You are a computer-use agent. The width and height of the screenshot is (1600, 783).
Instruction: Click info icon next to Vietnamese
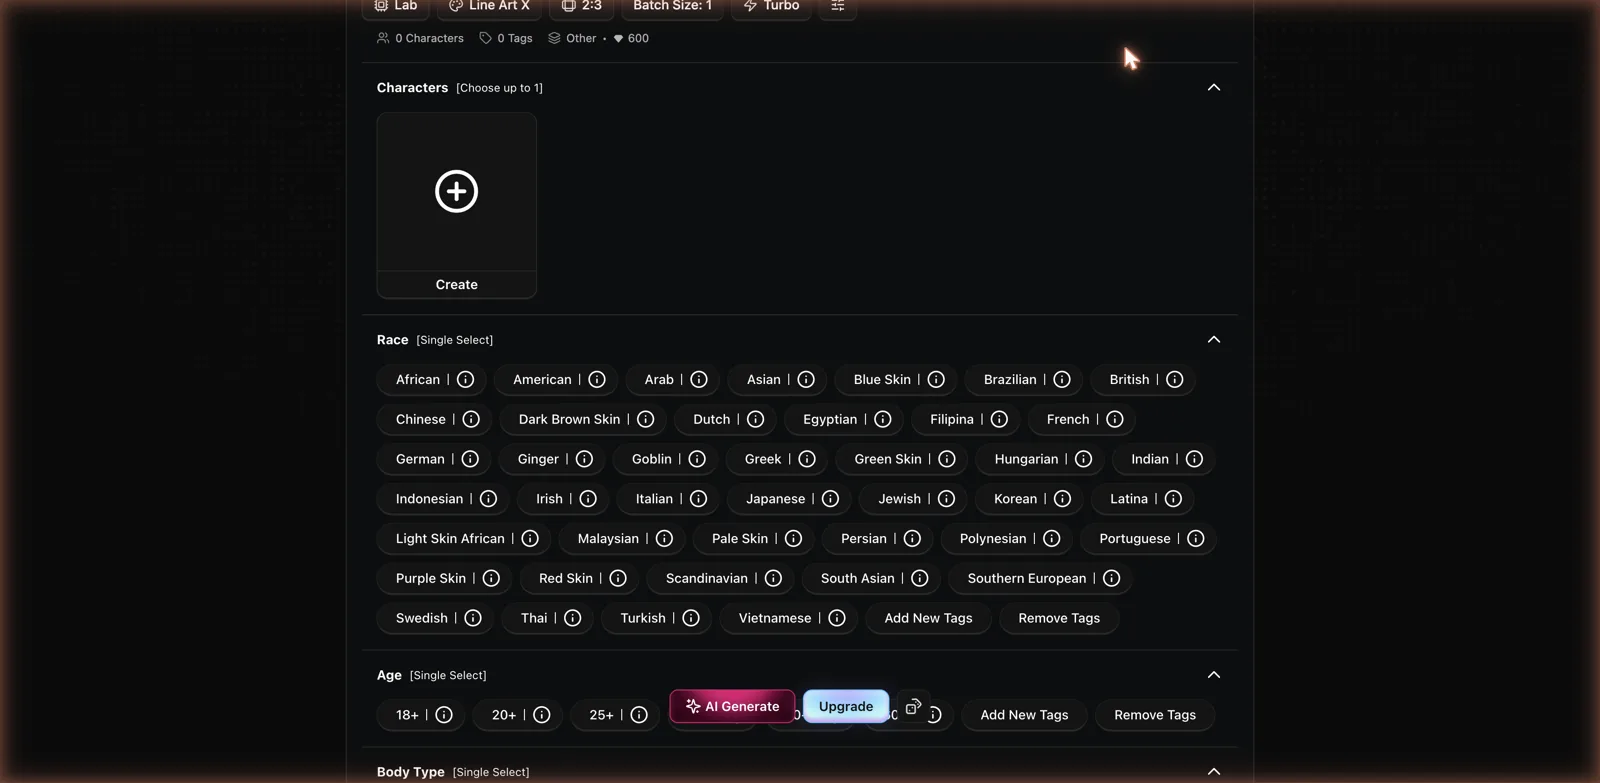point(837,618)
